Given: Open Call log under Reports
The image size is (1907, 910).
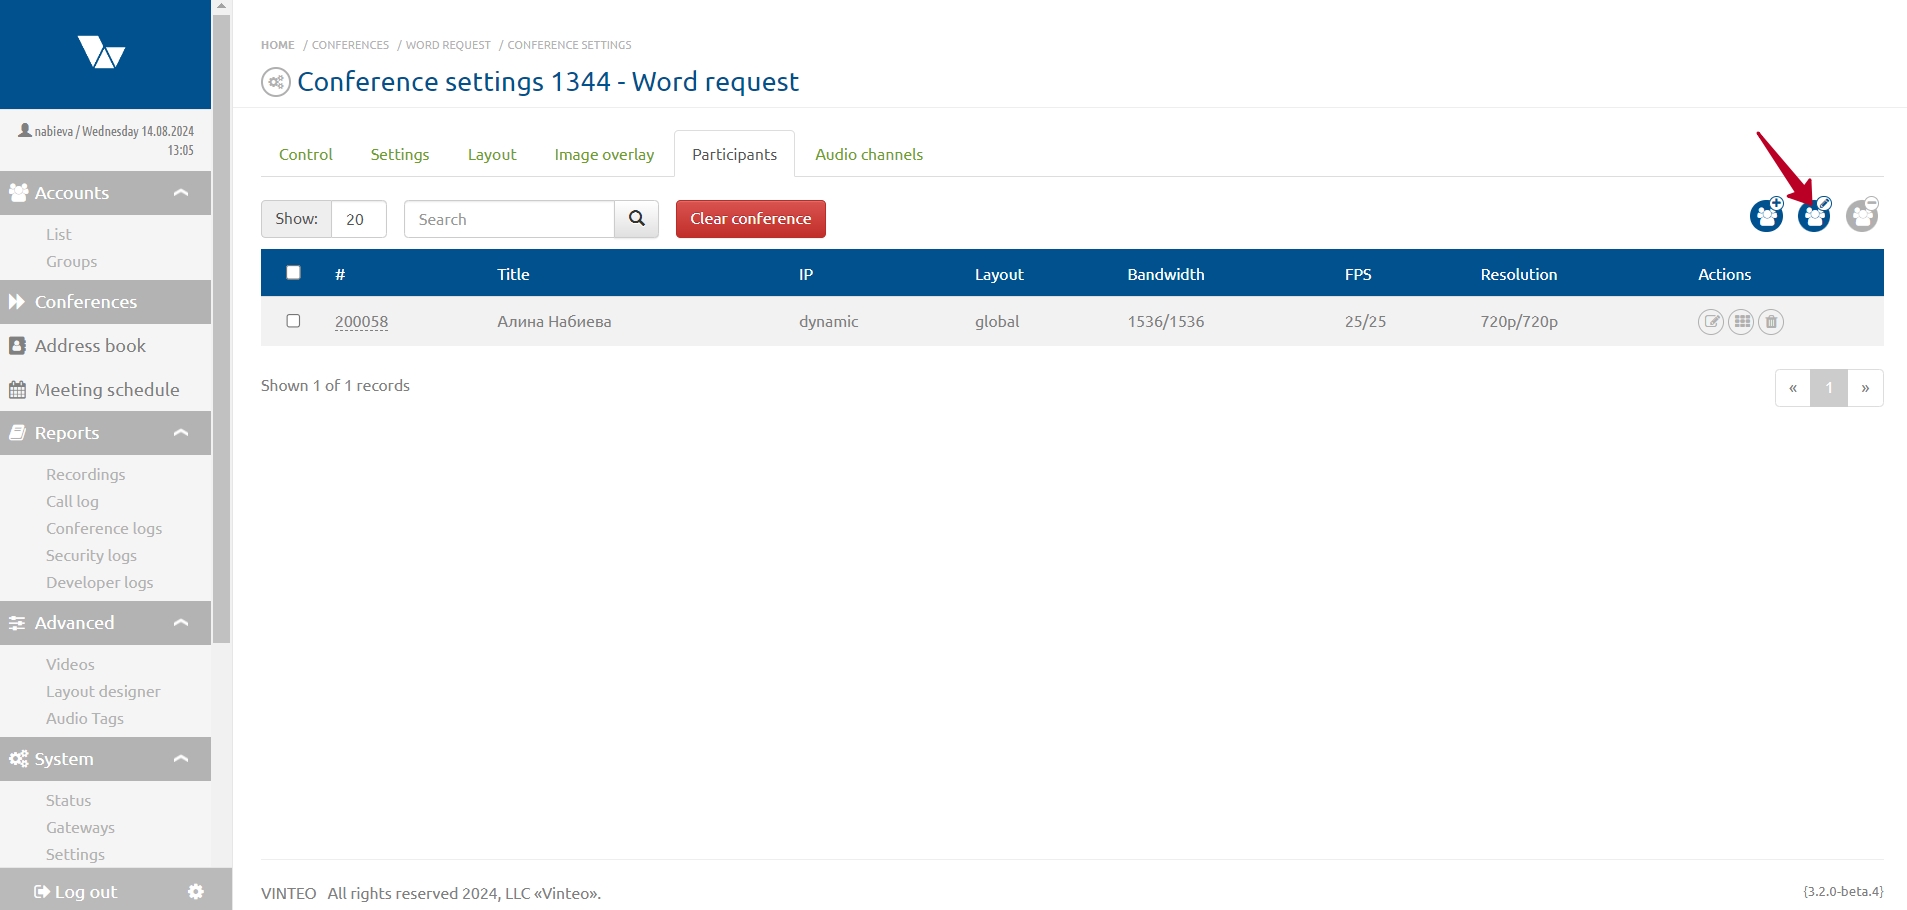Looking at the screenshot, I should pos(73,501).
